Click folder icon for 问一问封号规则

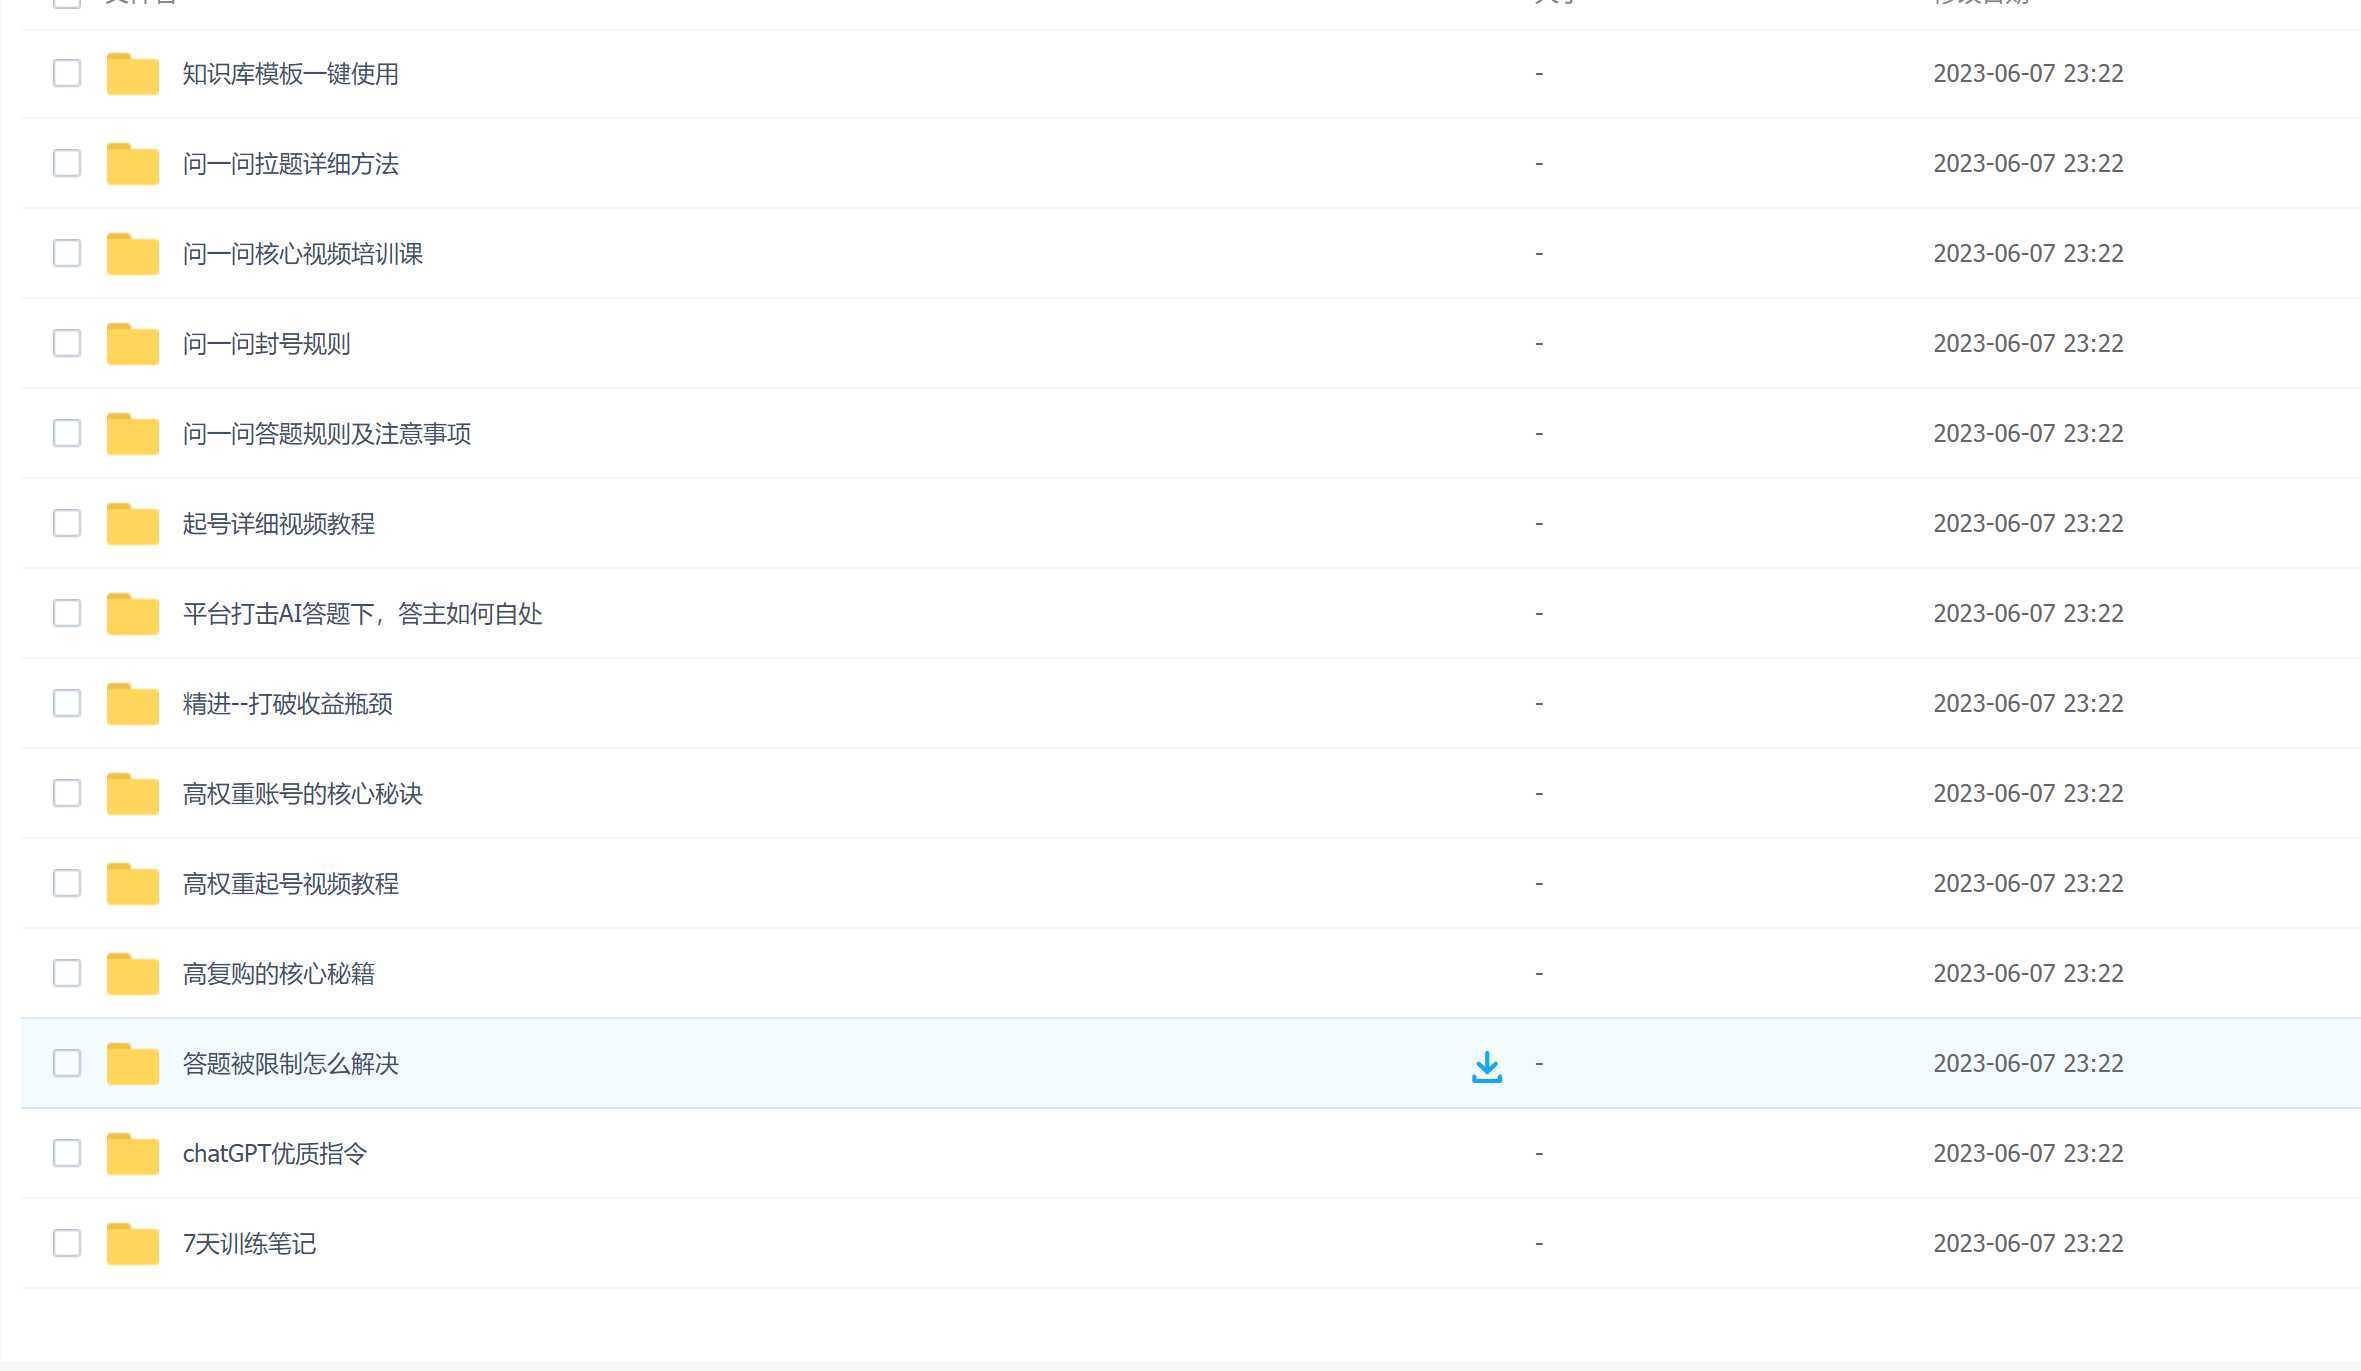point(133,345)
